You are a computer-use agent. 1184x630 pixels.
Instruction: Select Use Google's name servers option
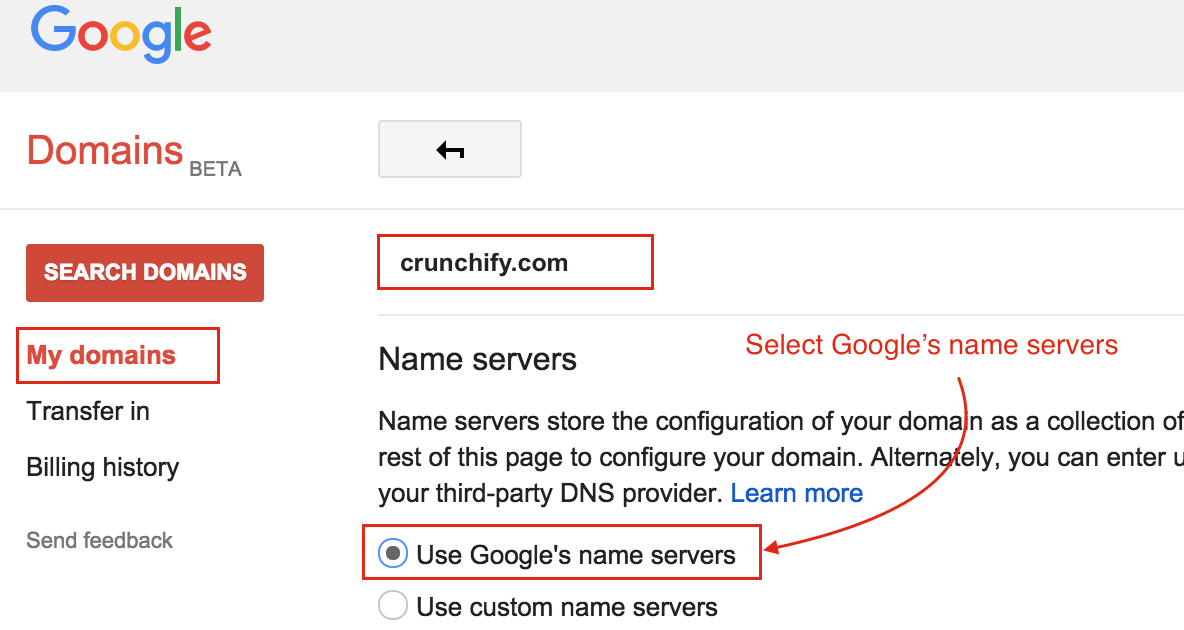click(393, 554)
